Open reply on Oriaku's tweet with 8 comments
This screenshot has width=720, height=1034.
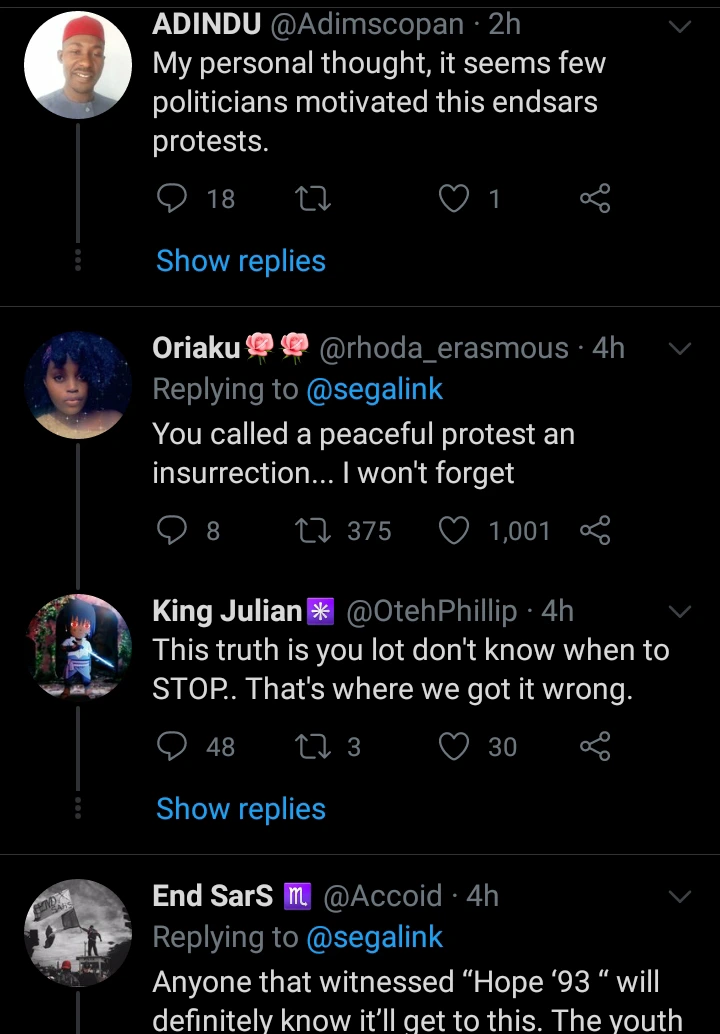point(174,530)
